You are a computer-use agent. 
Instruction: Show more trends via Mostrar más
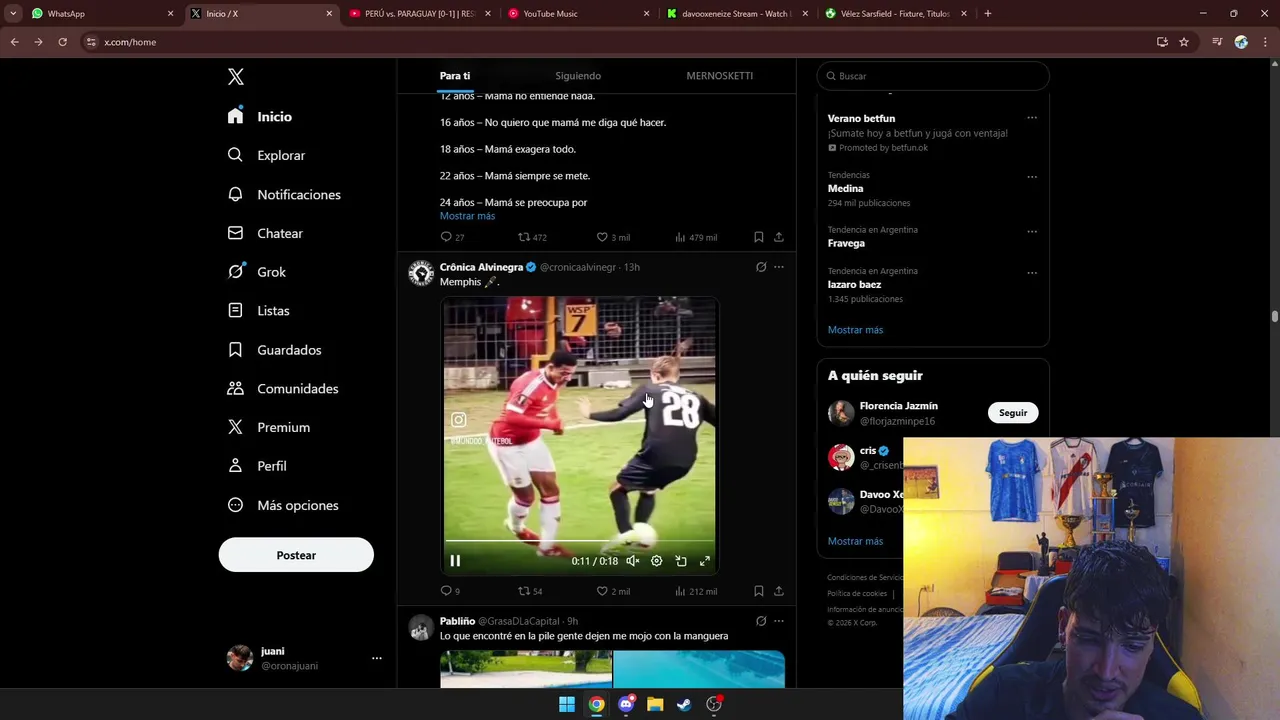[855, 330]
